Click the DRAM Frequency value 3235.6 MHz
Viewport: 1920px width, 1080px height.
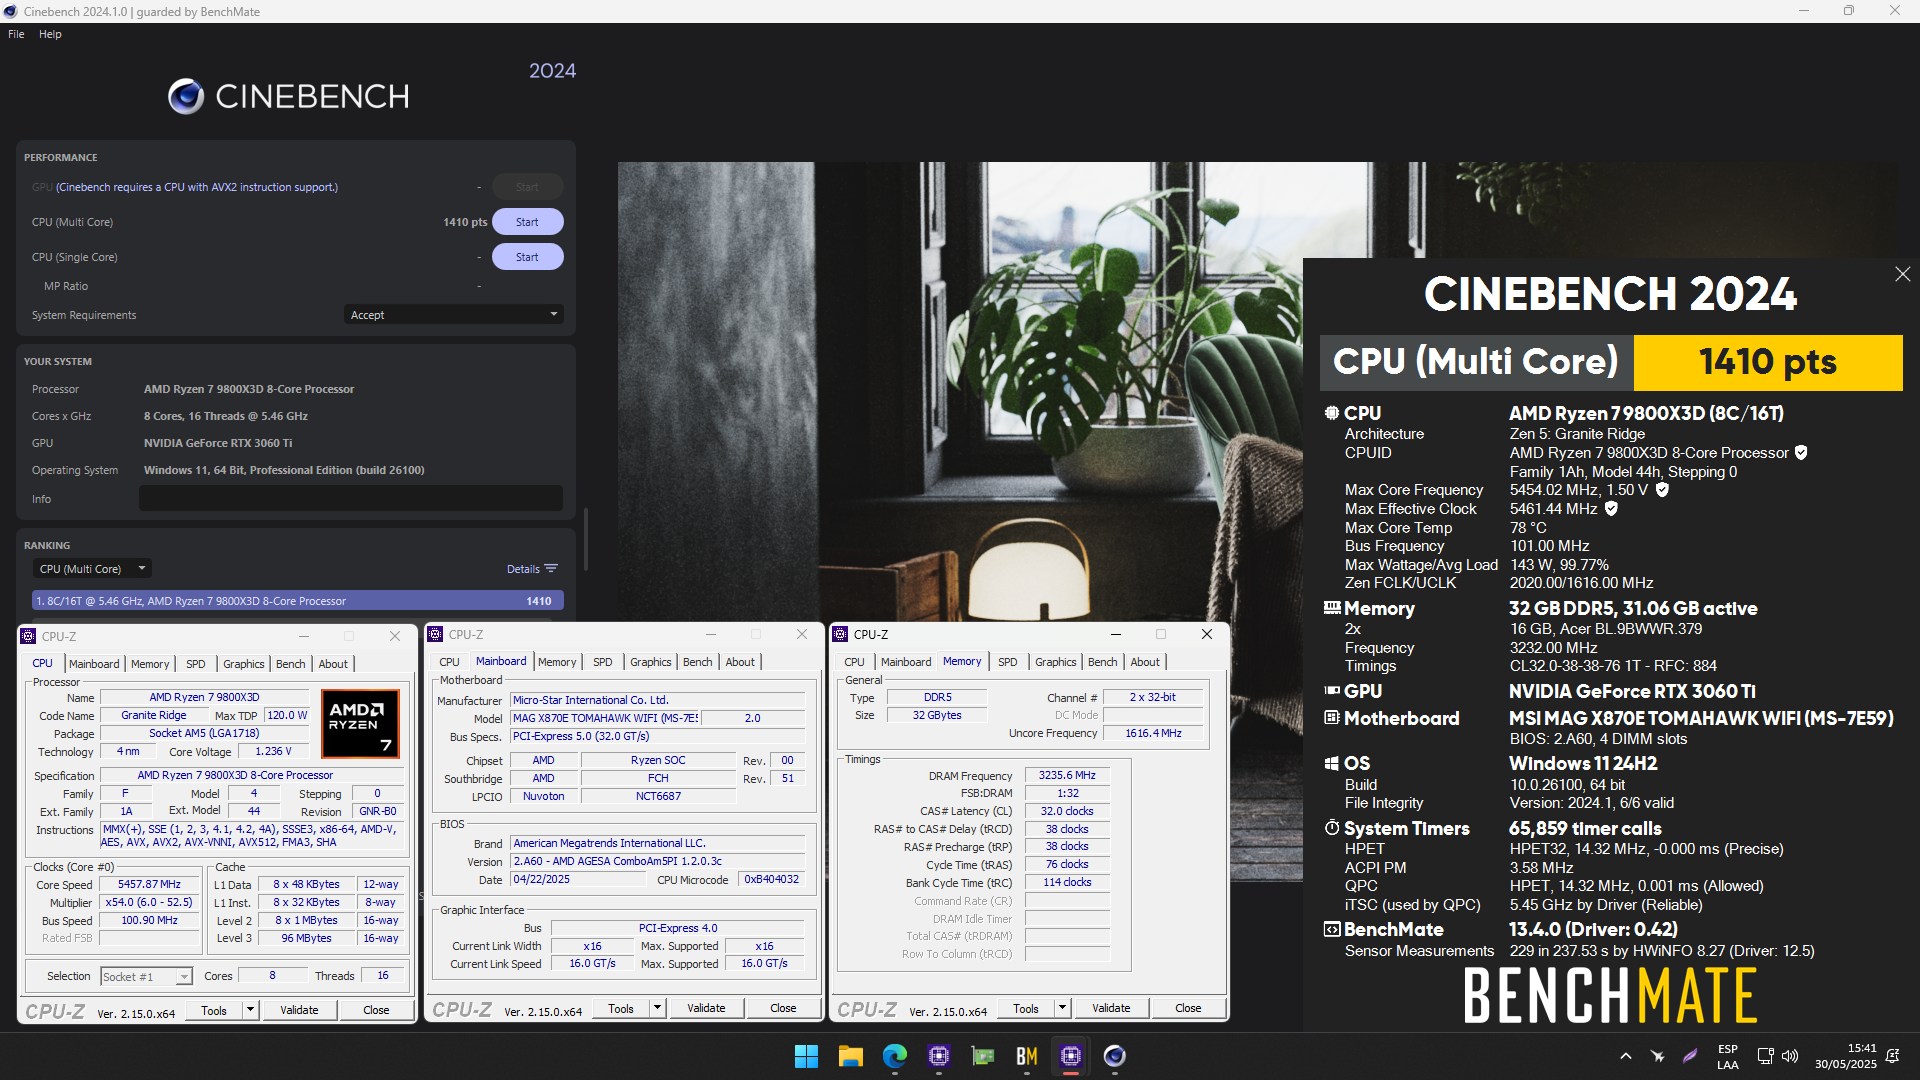tap(1067, 775)
